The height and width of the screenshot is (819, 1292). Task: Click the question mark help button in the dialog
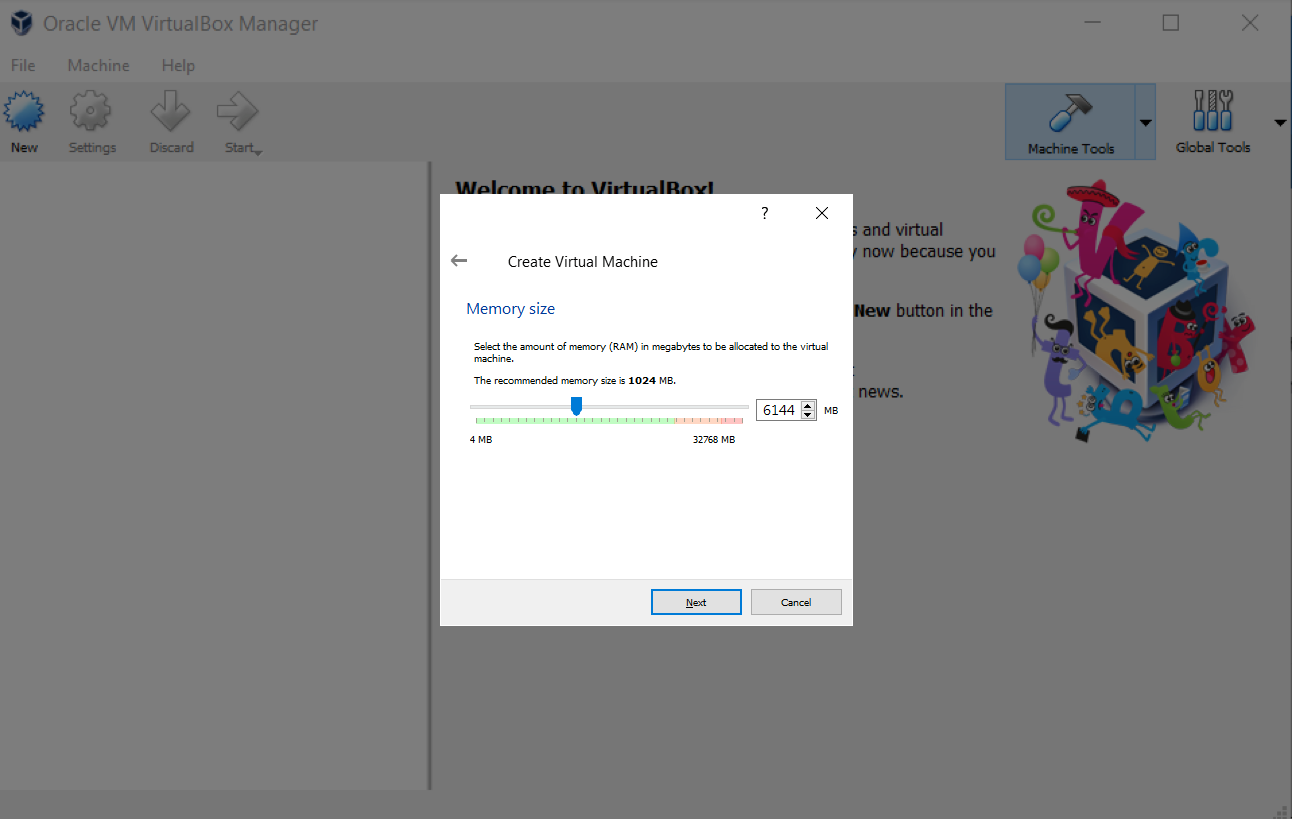pos(765,213)
